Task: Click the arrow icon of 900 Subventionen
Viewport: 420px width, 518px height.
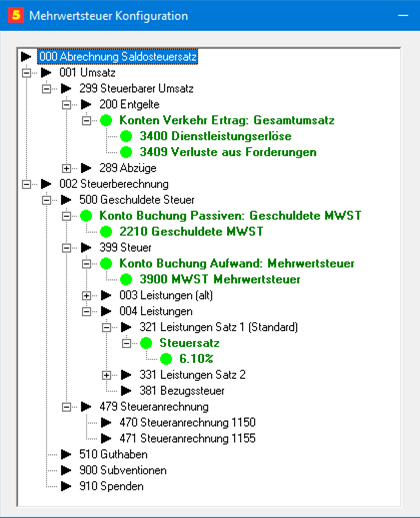Action: click(66, 470)
